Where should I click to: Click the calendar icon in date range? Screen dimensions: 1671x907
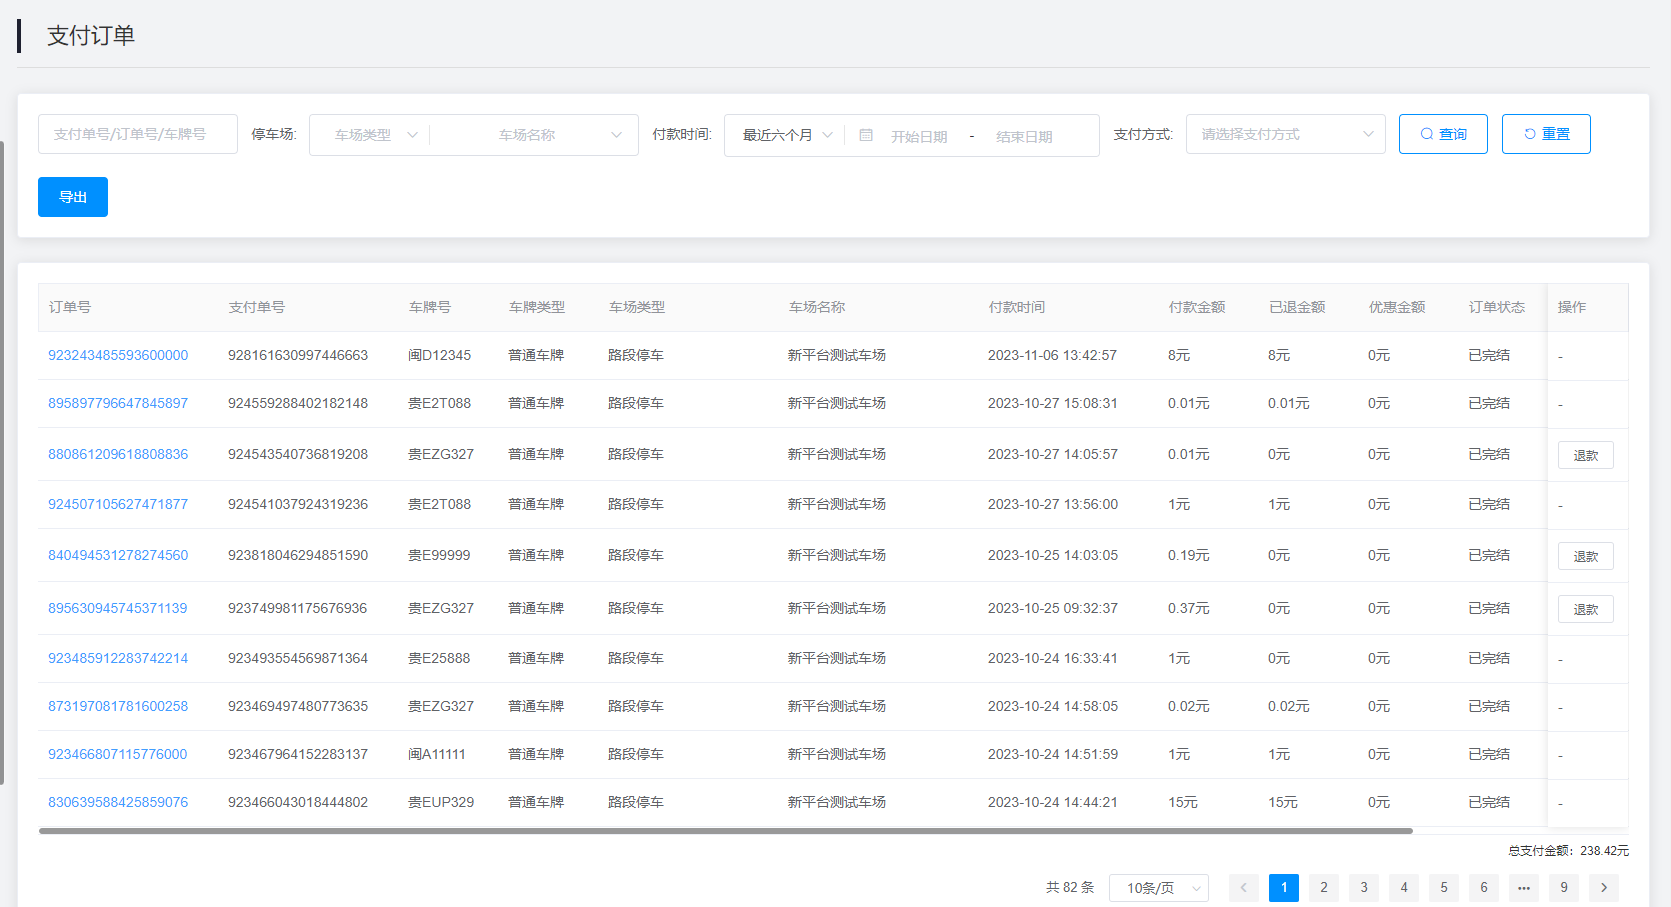pyautogui.click(x=866, y=135)
